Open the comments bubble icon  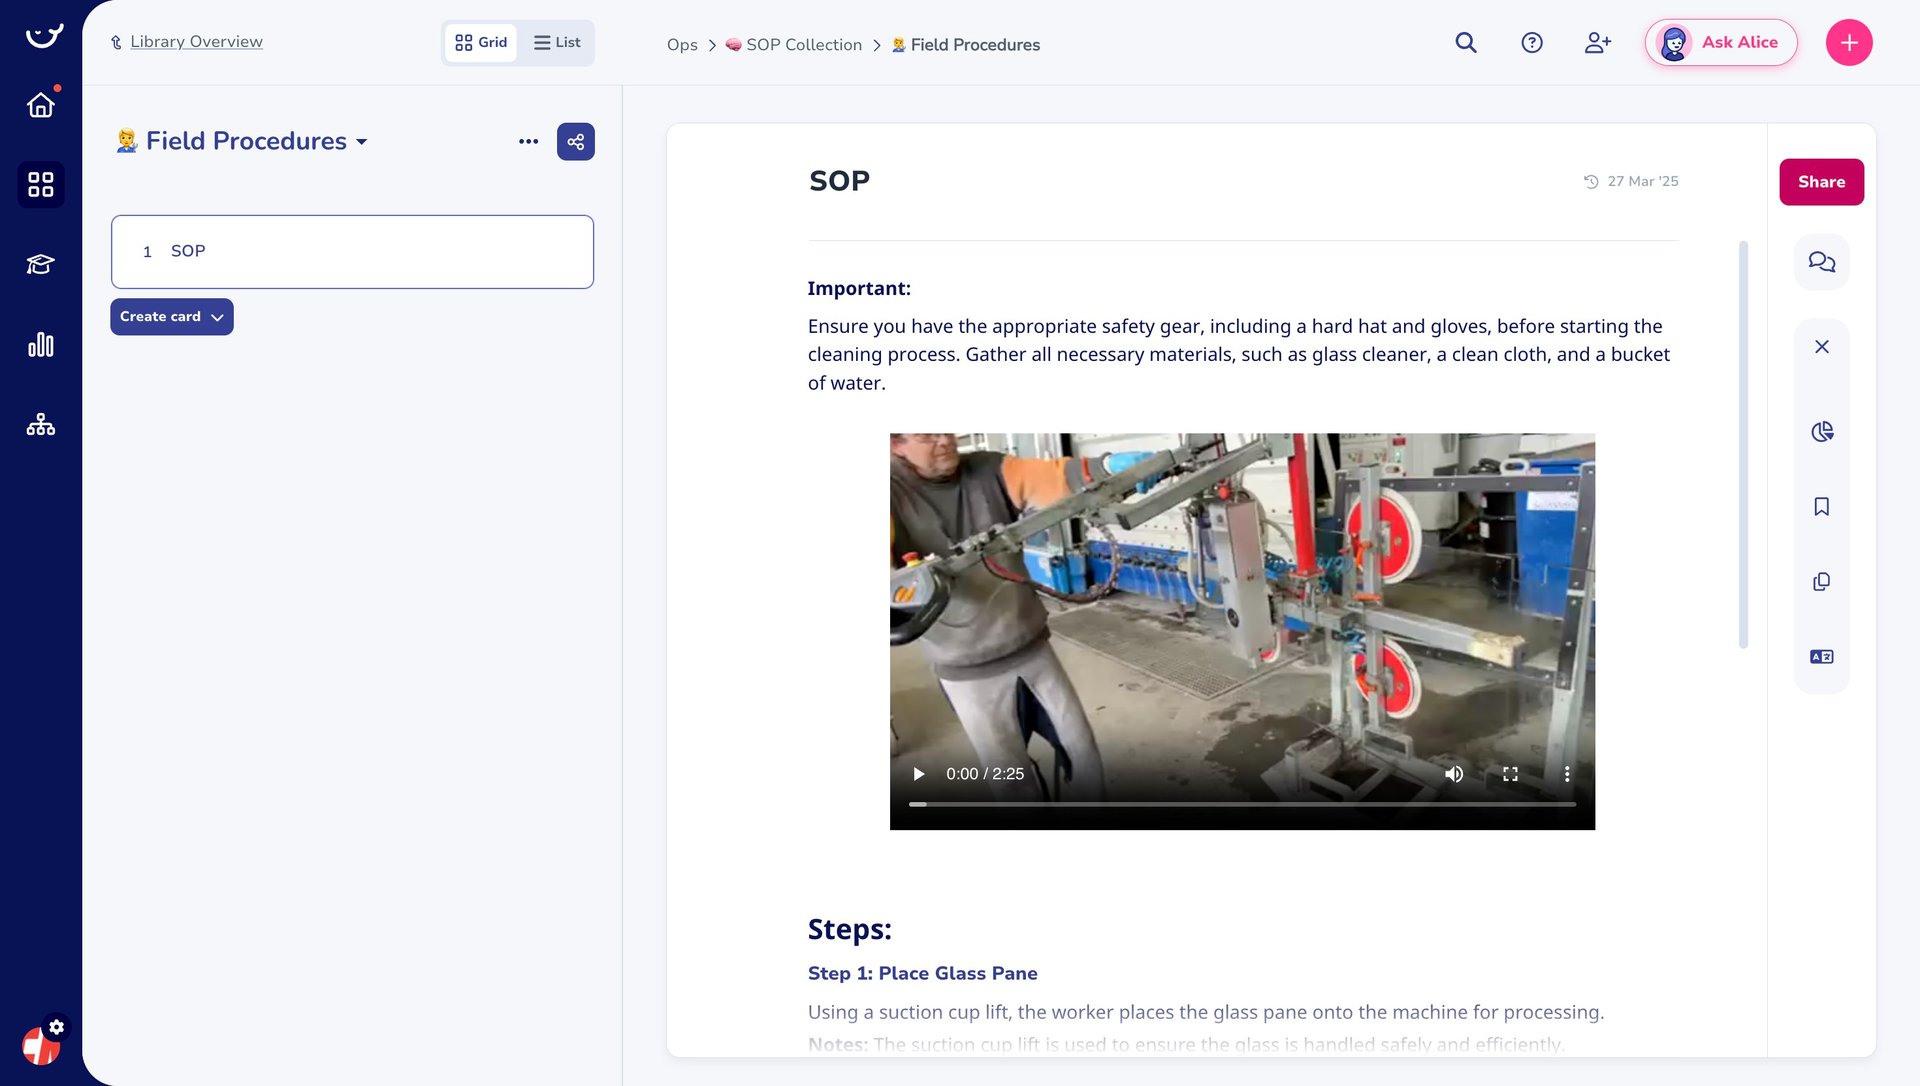pyautogui.click(x=1821, y=262)
